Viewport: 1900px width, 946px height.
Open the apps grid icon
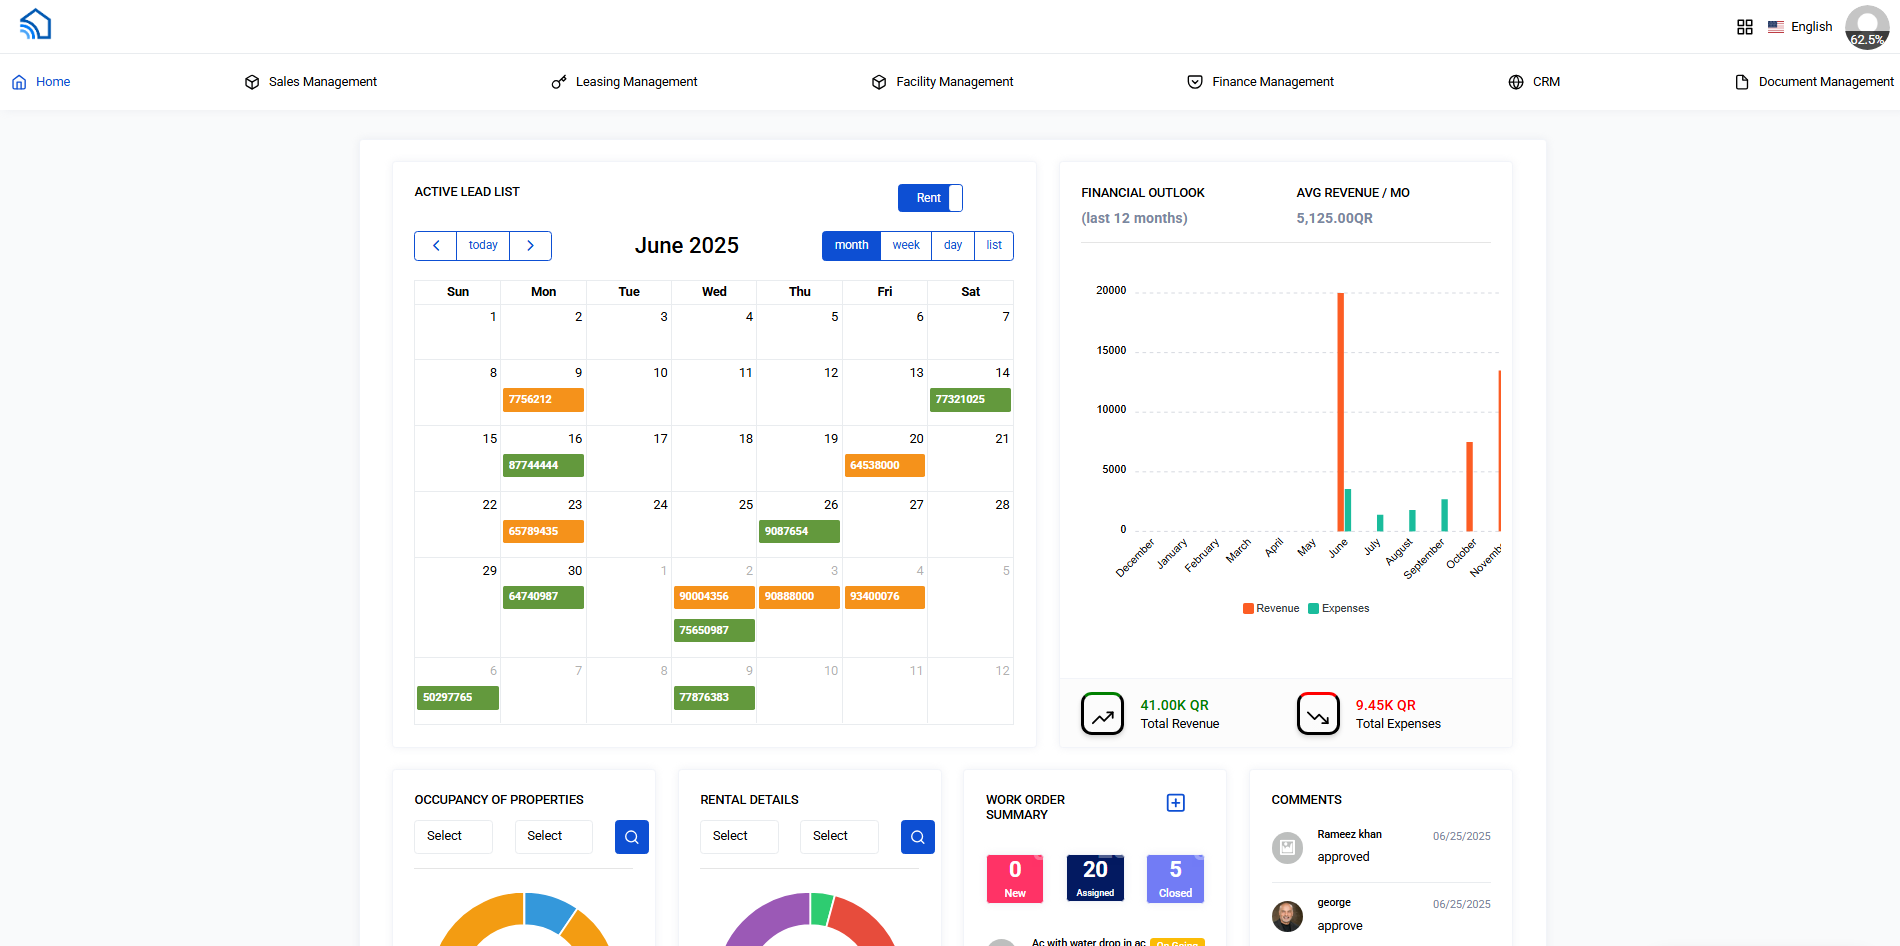click(1745, 27)
